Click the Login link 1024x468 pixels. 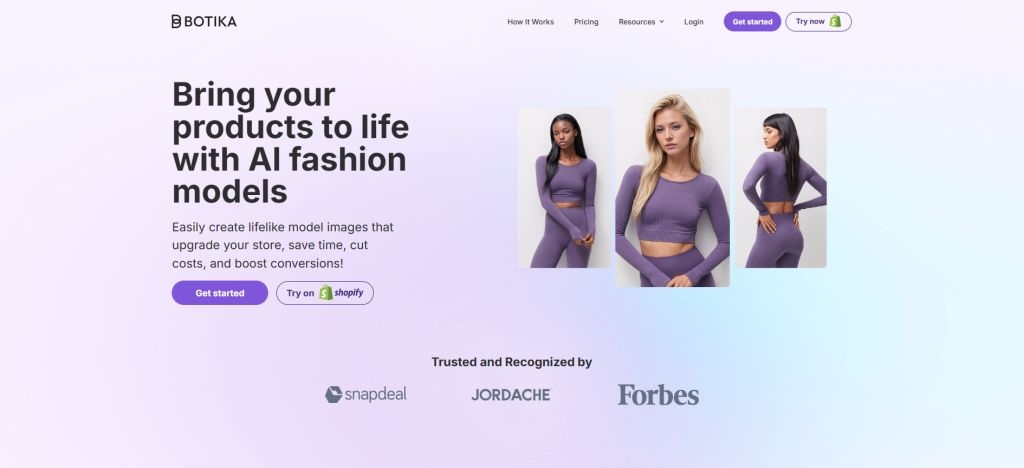tap(694, 22)
